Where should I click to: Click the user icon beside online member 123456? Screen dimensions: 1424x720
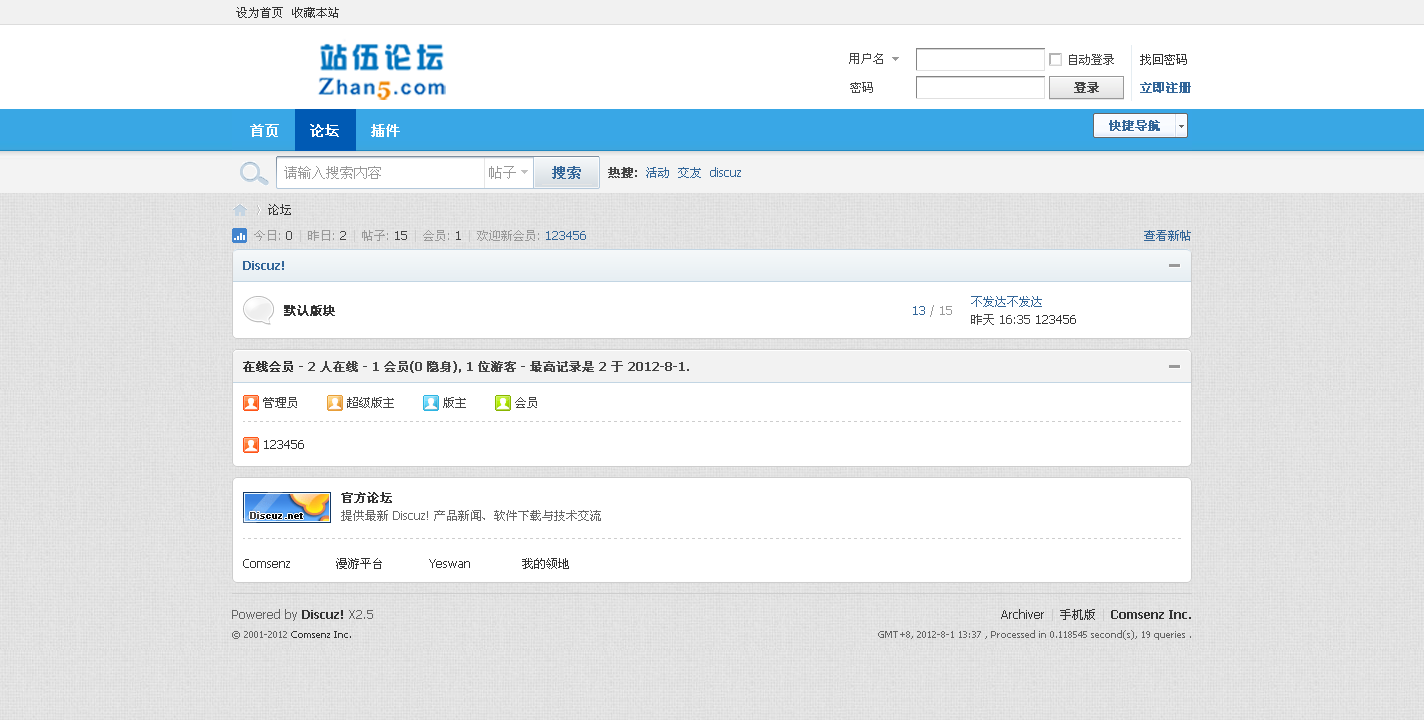(250, 444)
